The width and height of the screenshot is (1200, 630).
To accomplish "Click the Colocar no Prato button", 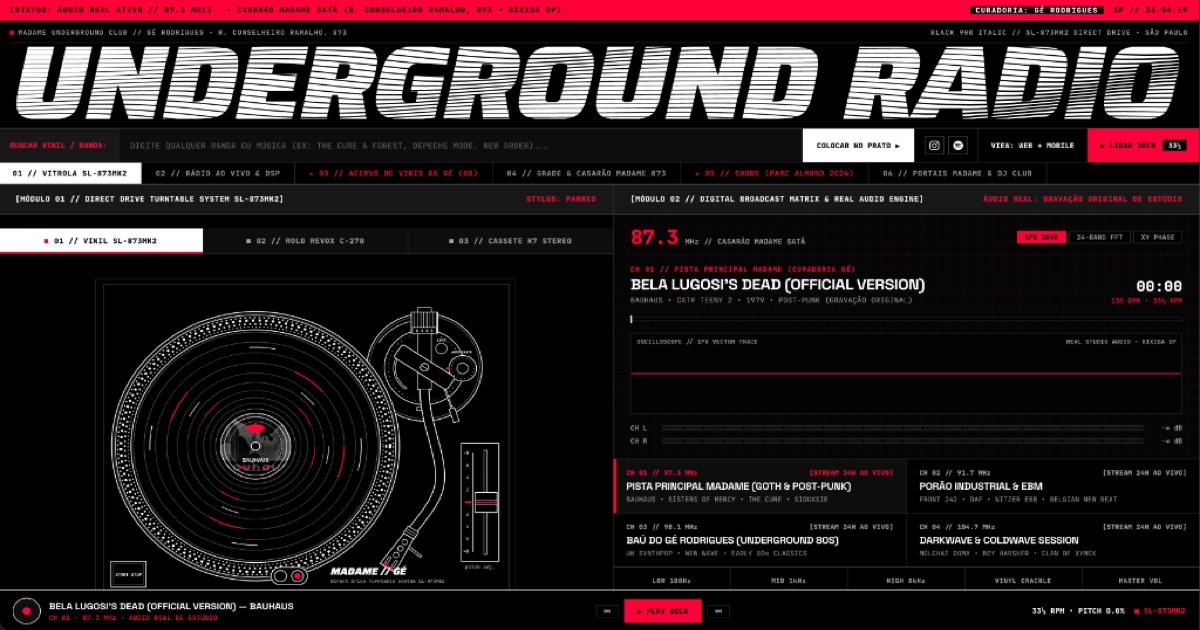I will click(x=858, y=145).
